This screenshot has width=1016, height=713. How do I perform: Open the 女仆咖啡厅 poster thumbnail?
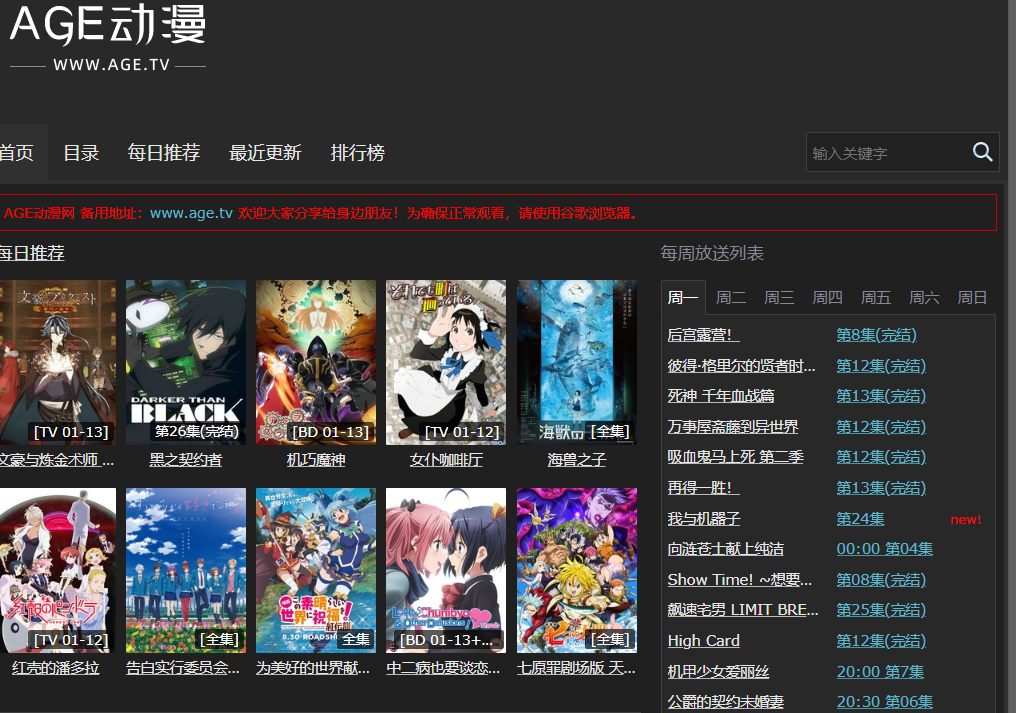click(x=446, y=362)
